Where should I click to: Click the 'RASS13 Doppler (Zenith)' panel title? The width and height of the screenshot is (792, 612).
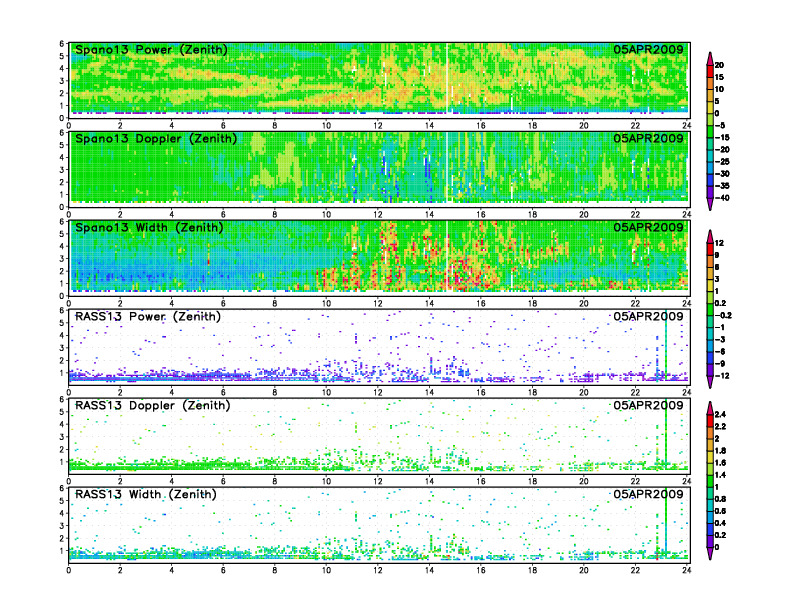click(x=153, y=405)
